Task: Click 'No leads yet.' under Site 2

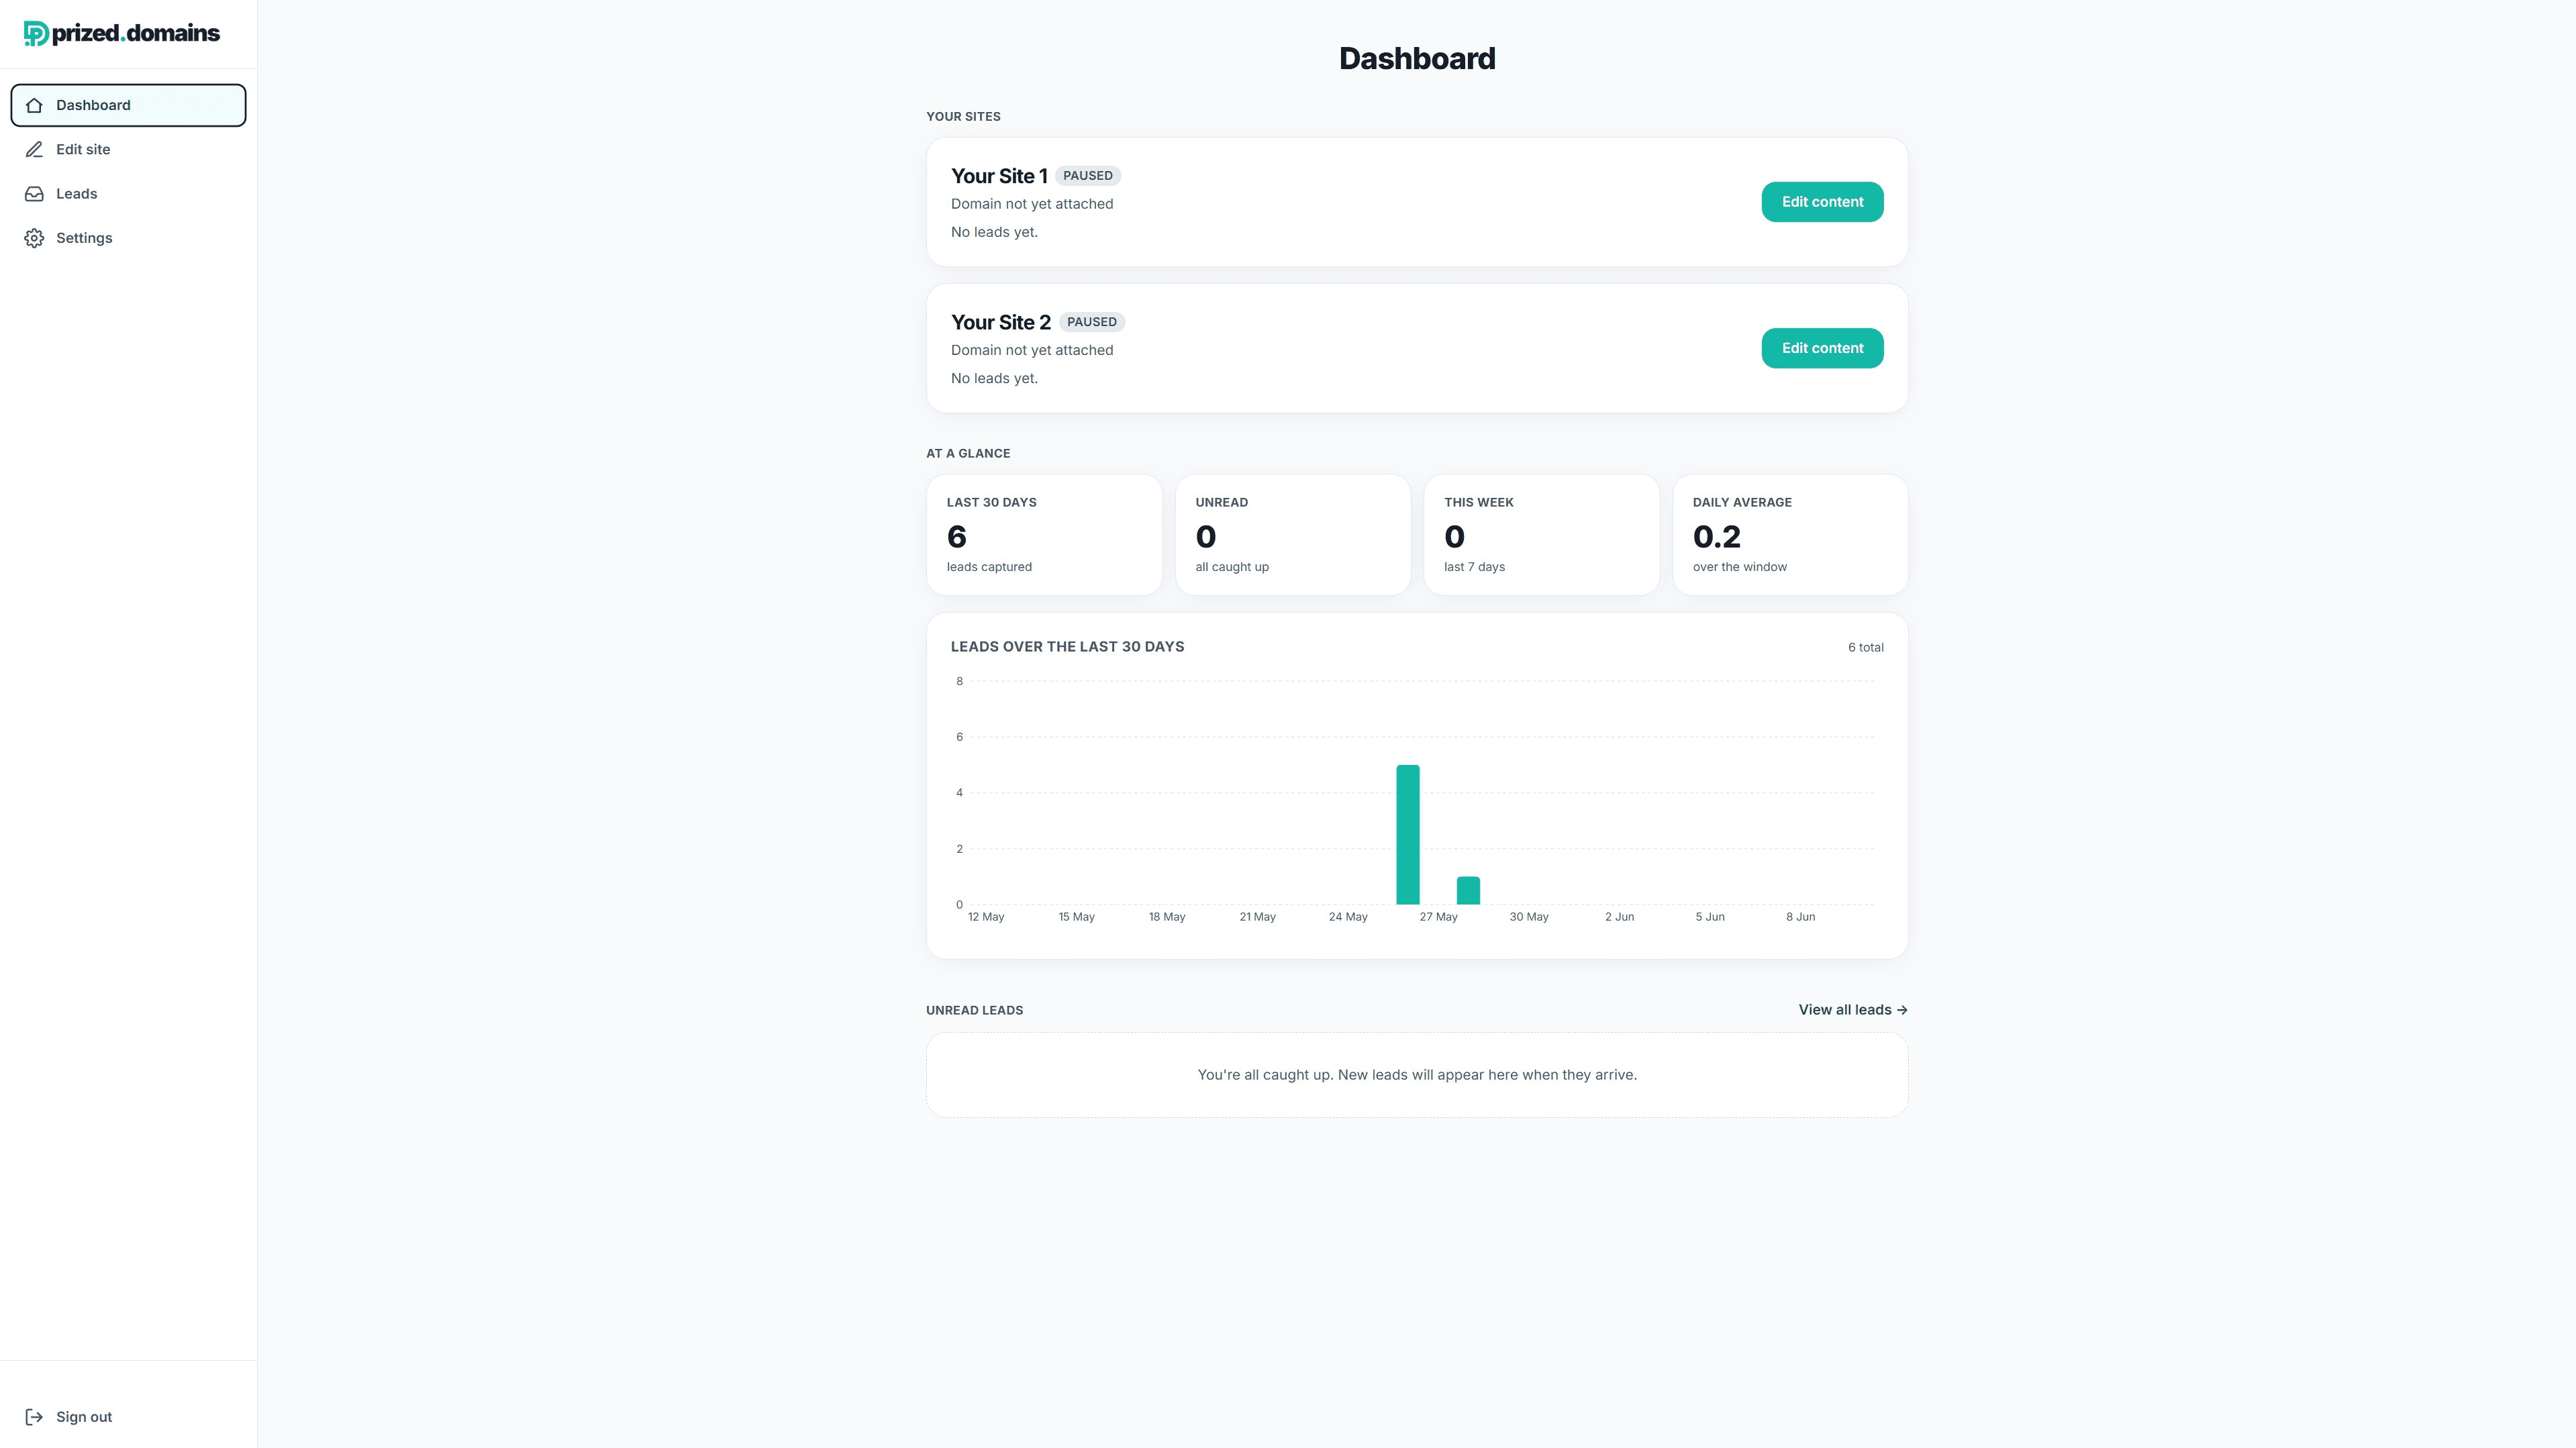Action: pos(994,378)
